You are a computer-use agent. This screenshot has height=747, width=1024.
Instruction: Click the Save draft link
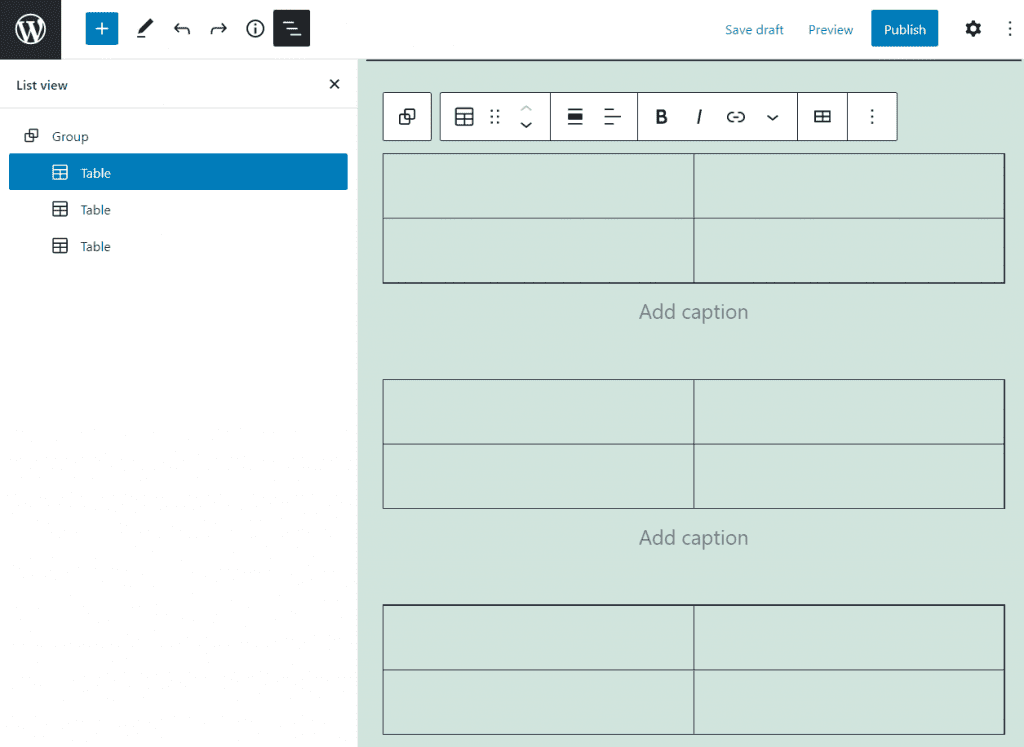click(x=754, y=29)
